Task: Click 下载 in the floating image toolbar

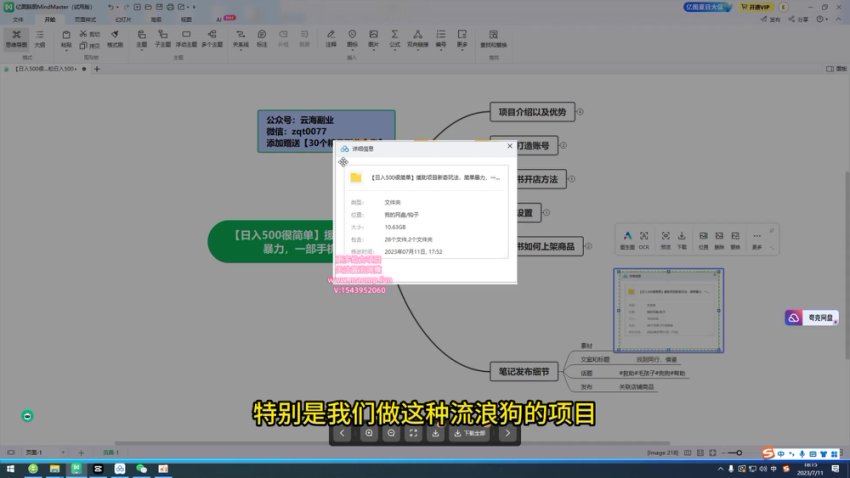Action: point(681,239)
